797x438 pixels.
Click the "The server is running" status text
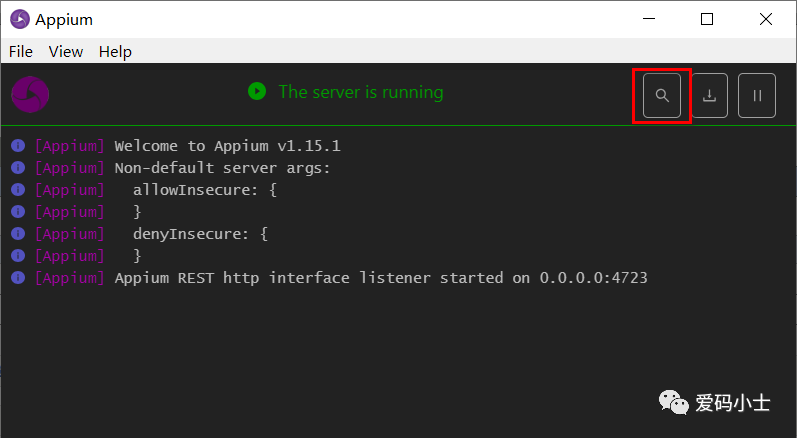361,92
